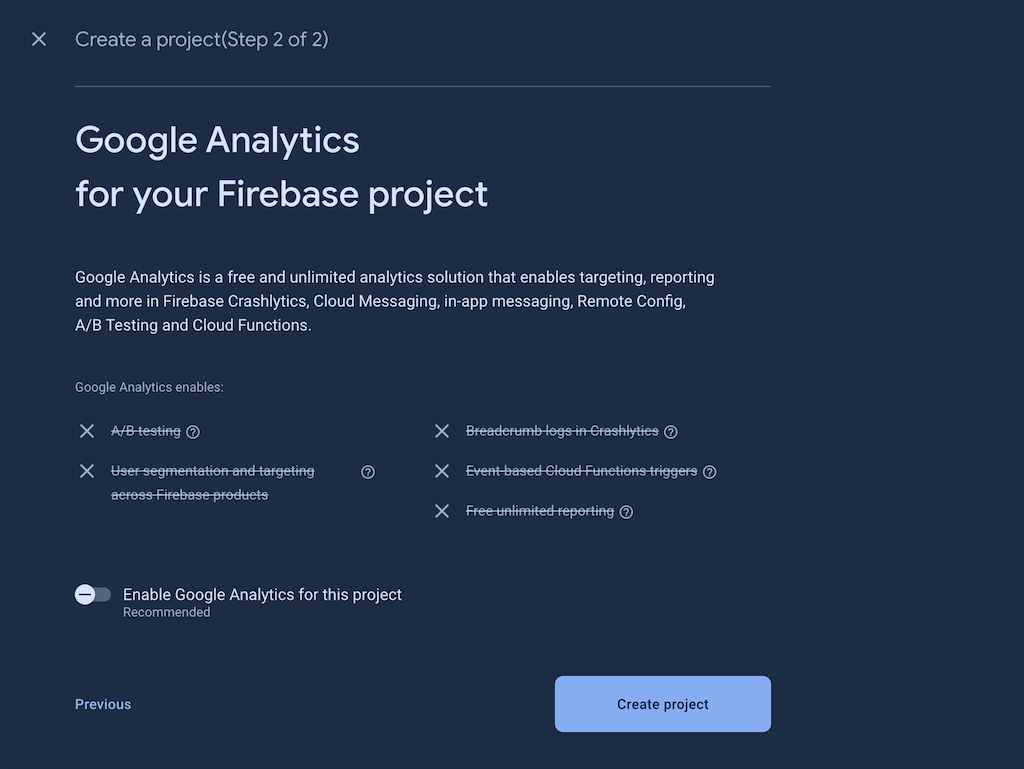The image size is (1024, 769).
Task: Click the X mark beside Event-based Cloud Functions
Action: [442, 471]
